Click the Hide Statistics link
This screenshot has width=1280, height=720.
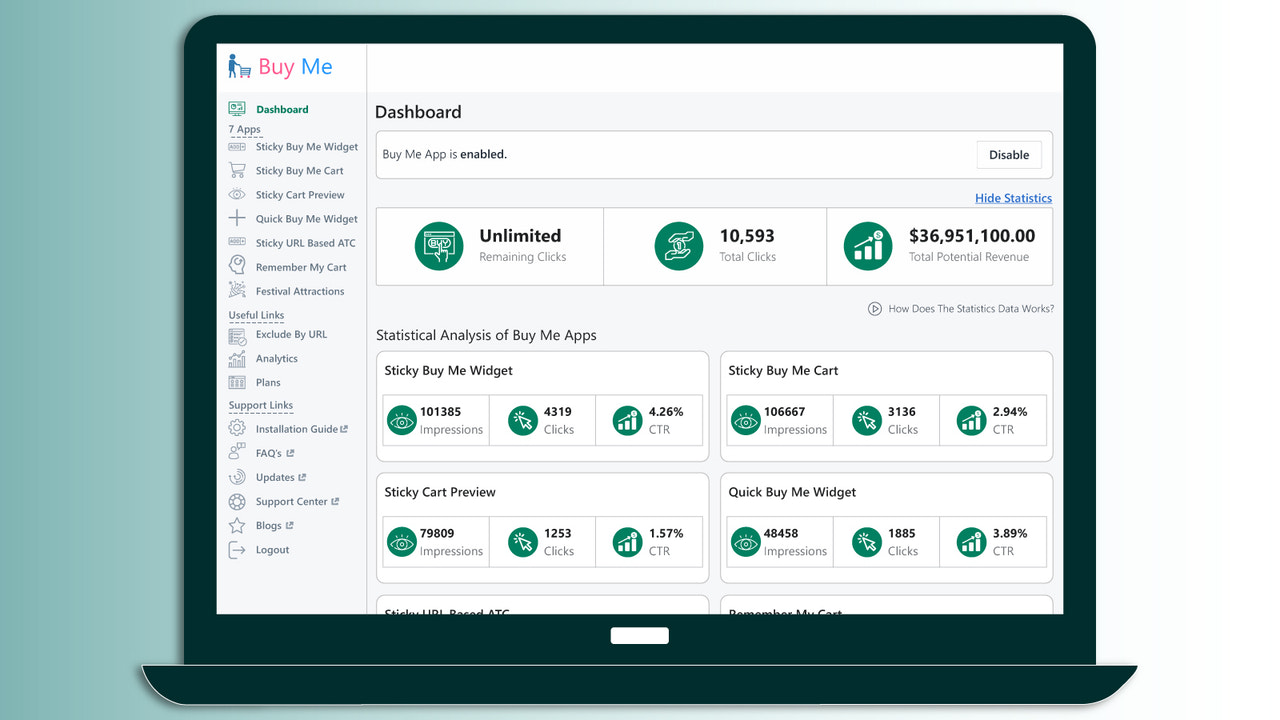point(1013,198)
